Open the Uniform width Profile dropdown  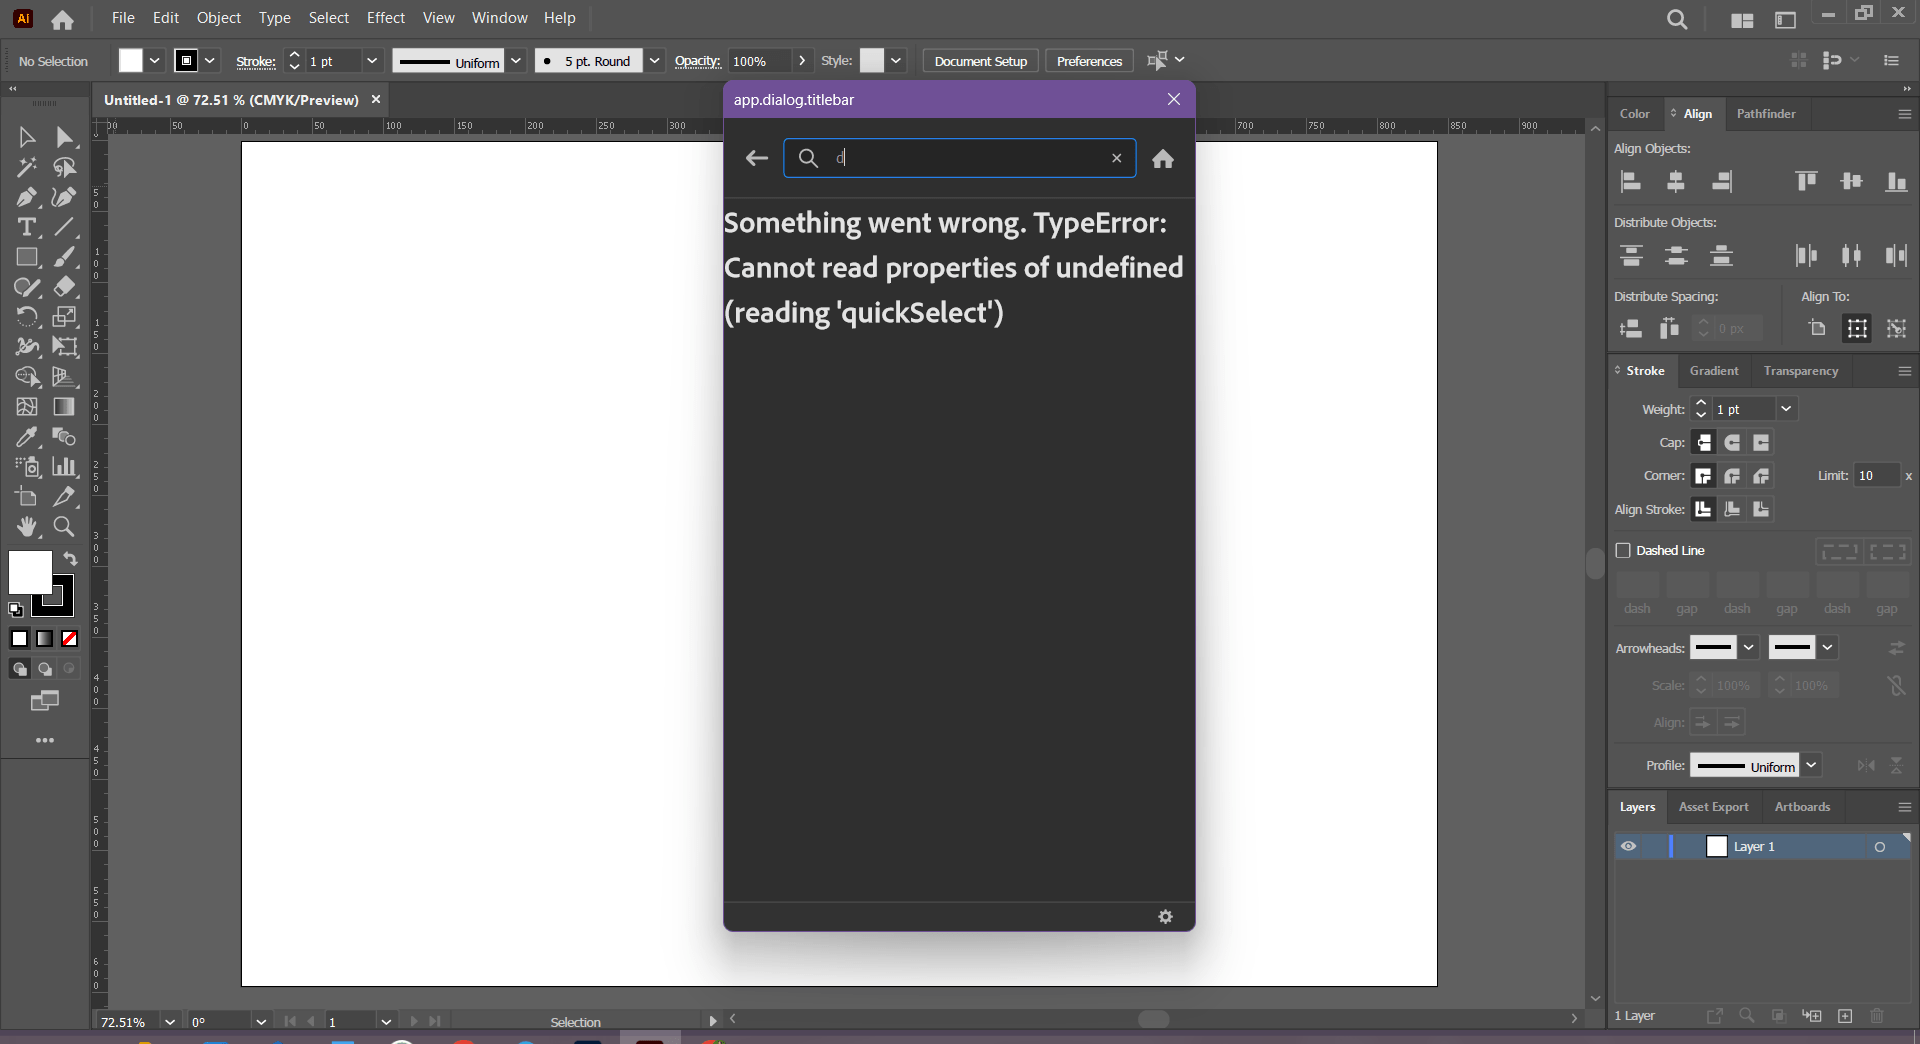pyautogui.click(x=1812, y=765)
